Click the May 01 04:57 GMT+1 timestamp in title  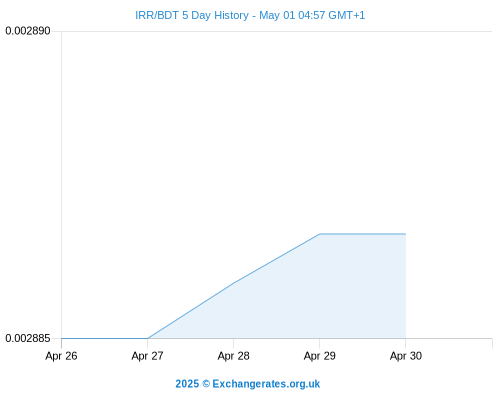click(312, 15)
